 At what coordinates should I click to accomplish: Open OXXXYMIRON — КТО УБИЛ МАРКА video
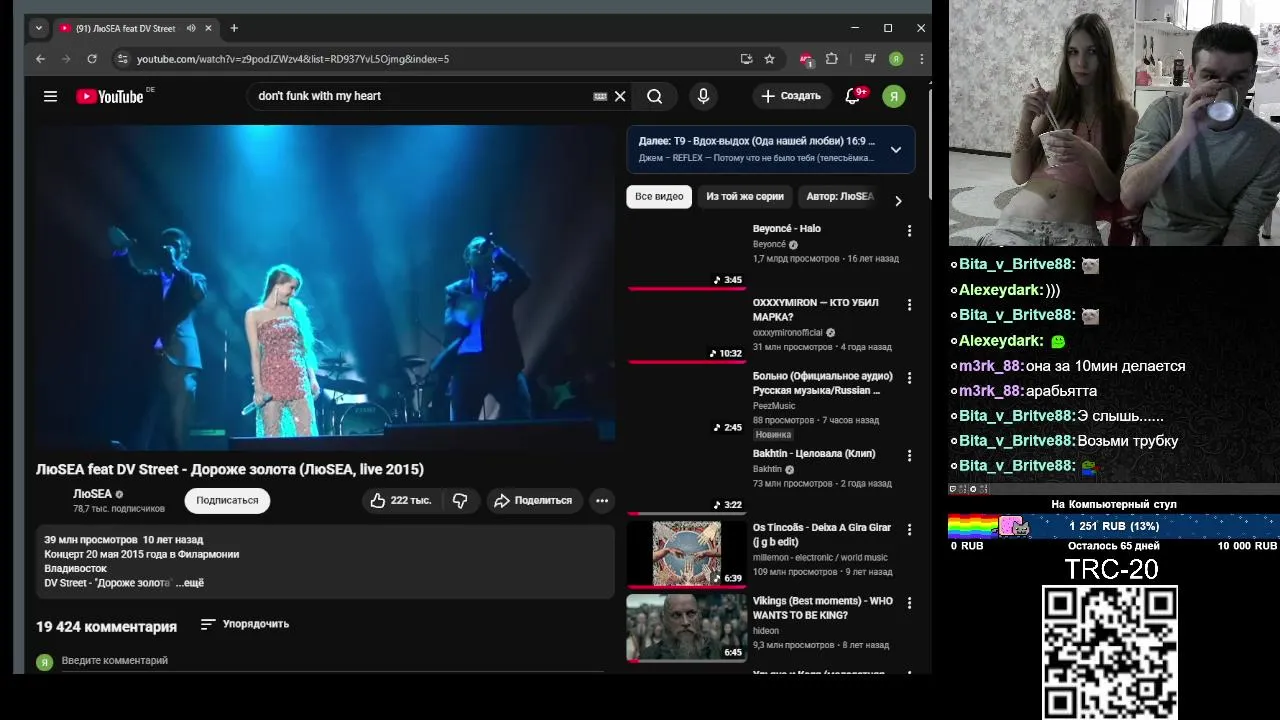click(816, 310)
